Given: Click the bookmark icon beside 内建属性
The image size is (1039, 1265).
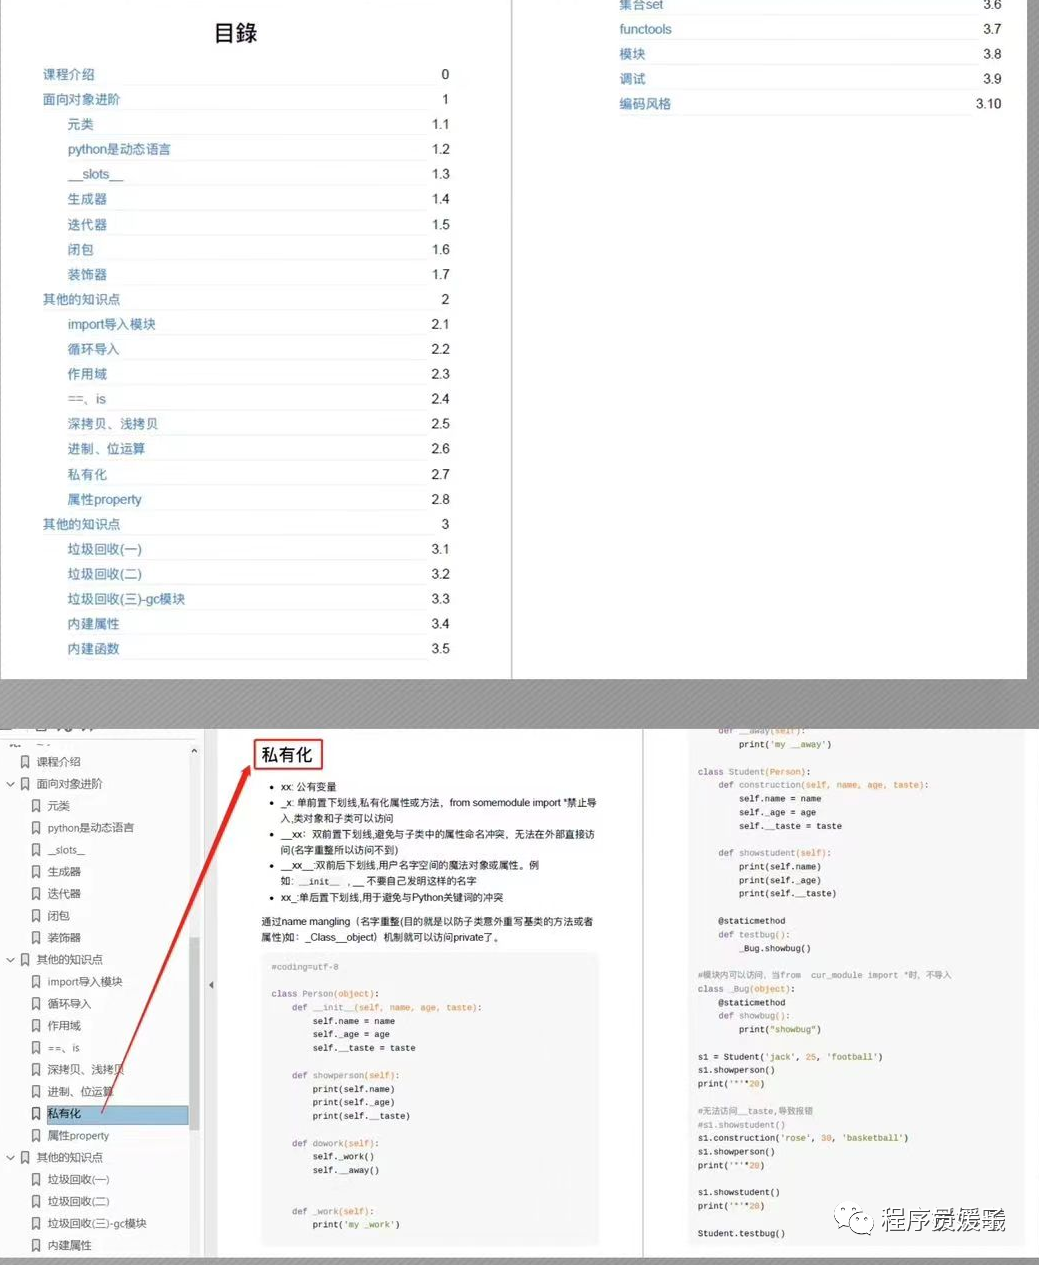Looking at the screenshot, I should (36, 1246).
